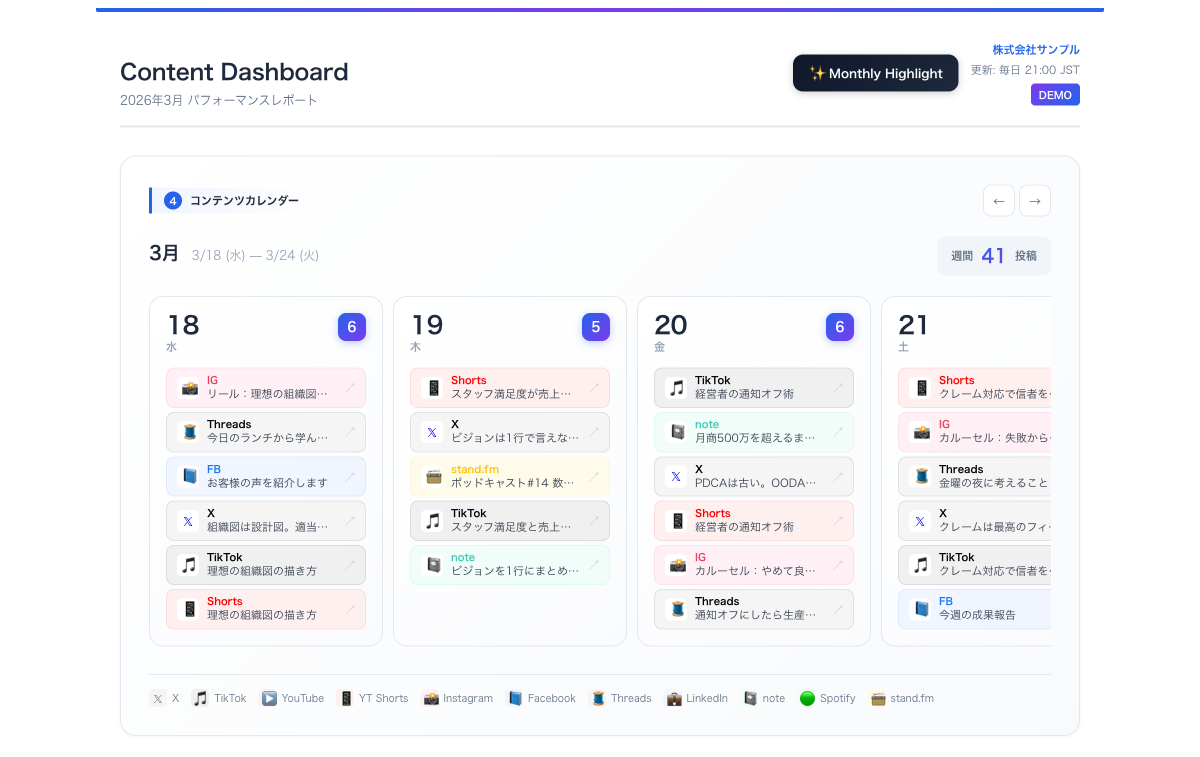Open the Monthly Highlight button
The image size is (1200, 757).
tap(875, 73)
